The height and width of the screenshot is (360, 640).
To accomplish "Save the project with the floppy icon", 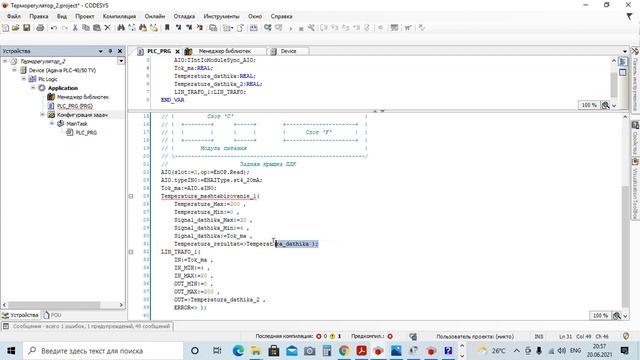I will (x=27, y=28).
